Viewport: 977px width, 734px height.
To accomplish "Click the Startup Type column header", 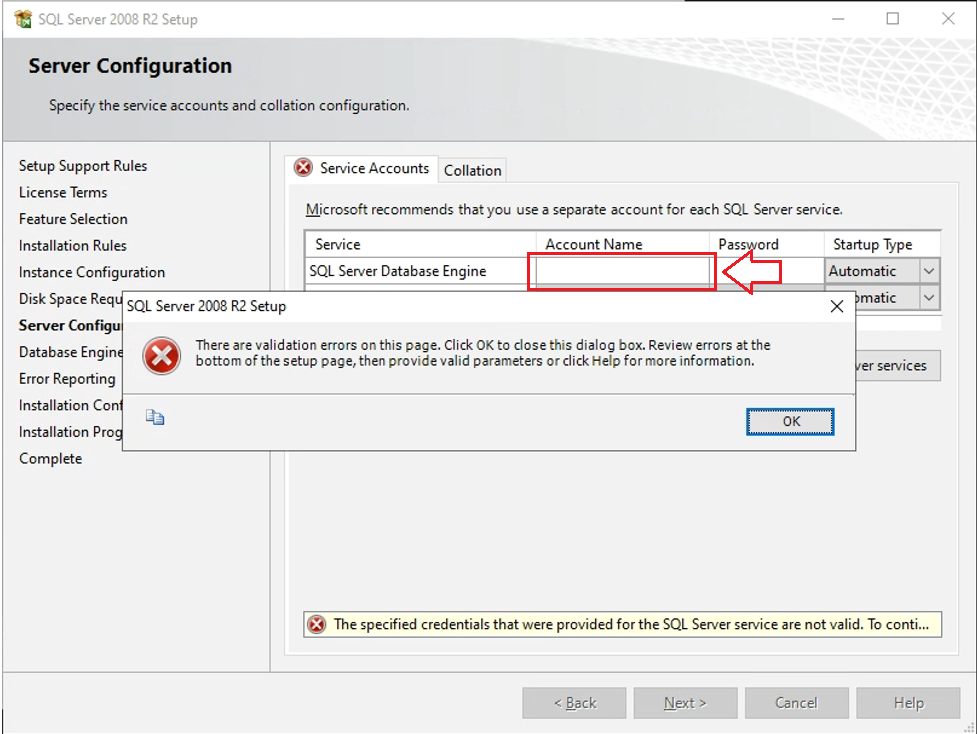I will pyautogui.click(x=882, y=244).
